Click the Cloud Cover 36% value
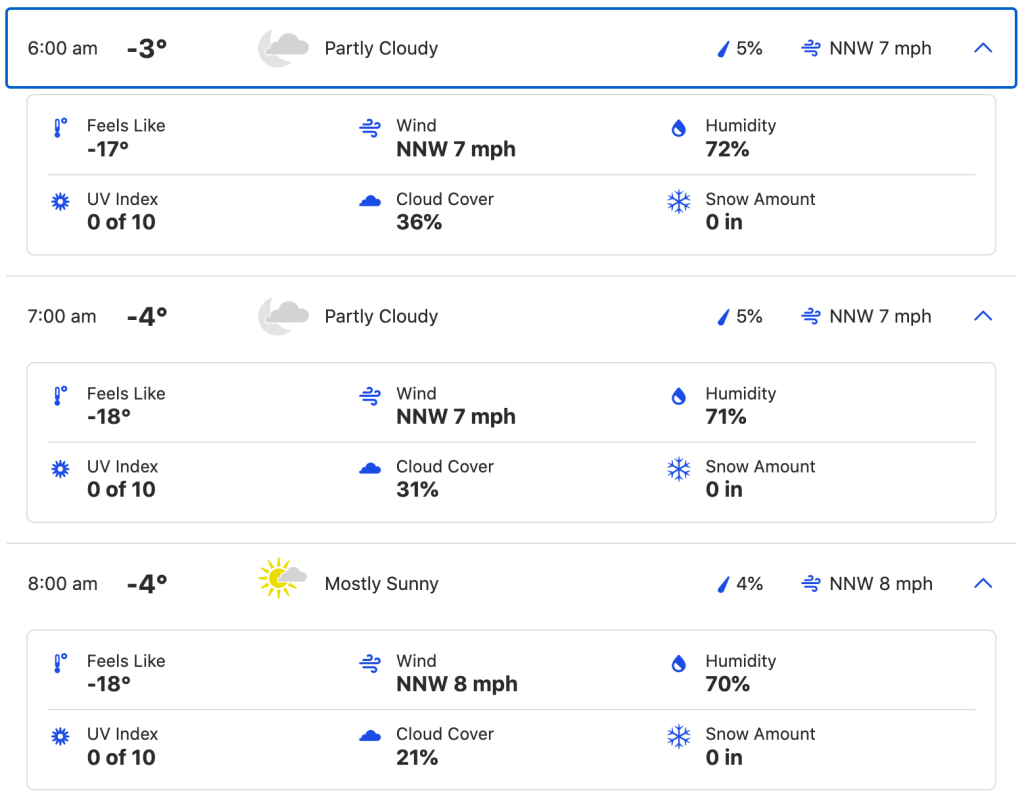The image size is (1024, 795). (419, 222)
